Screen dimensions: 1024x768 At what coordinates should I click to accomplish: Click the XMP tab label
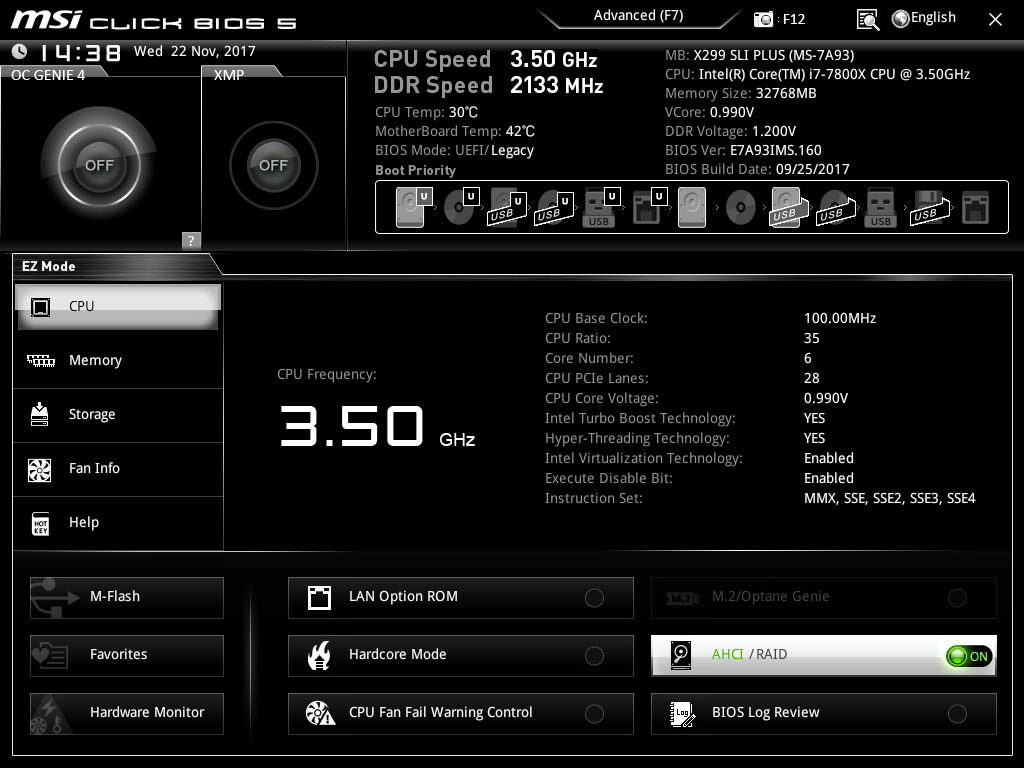(x=229, y=75)
